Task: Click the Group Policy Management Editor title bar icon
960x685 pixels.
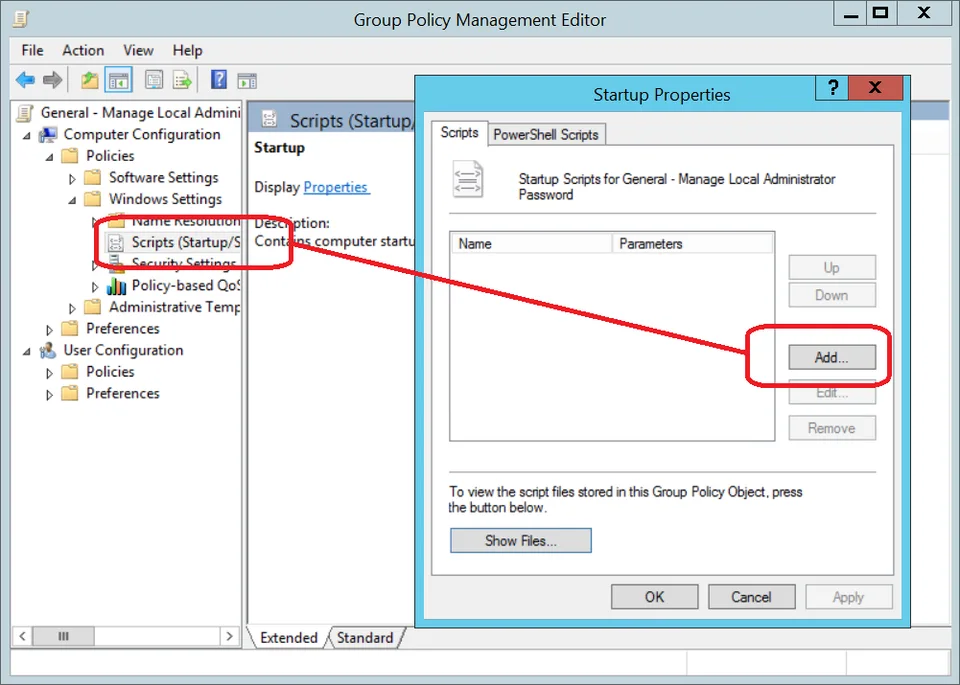Action: (20, 19)
